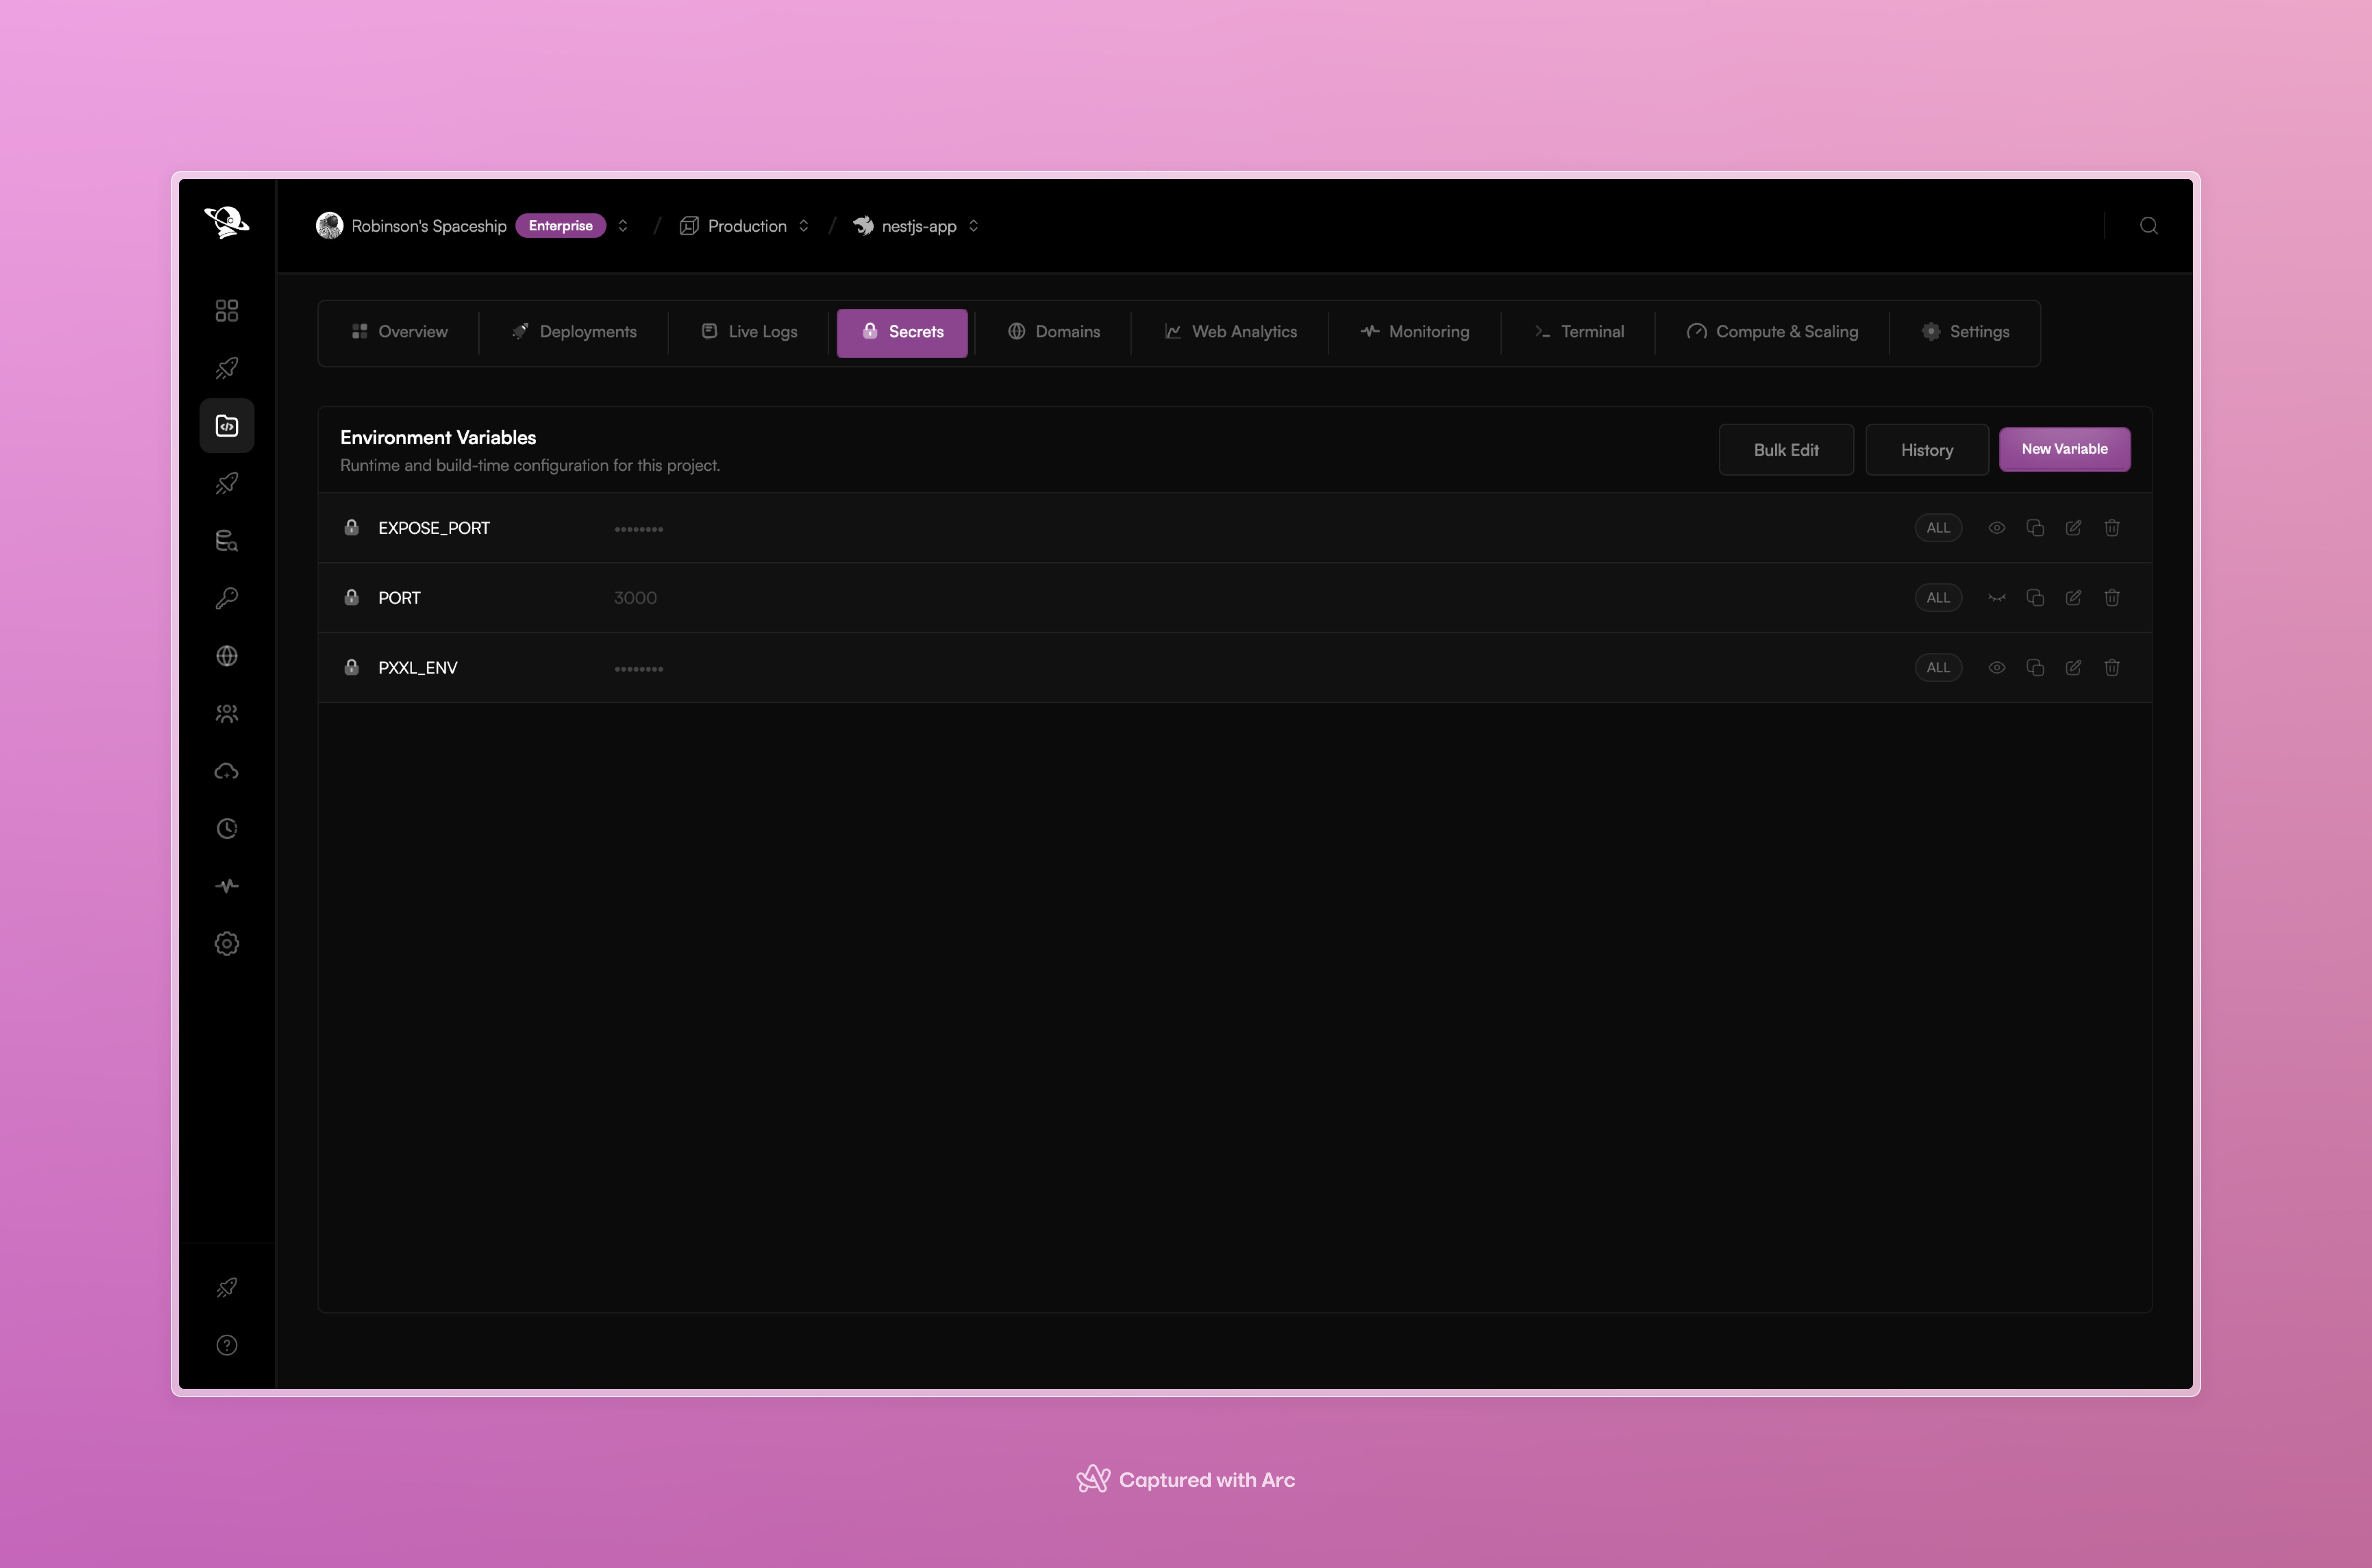The image size is (2372, 1568).
Task: Open the key icon in the sidebar
Action: click(x=227, y=598)
